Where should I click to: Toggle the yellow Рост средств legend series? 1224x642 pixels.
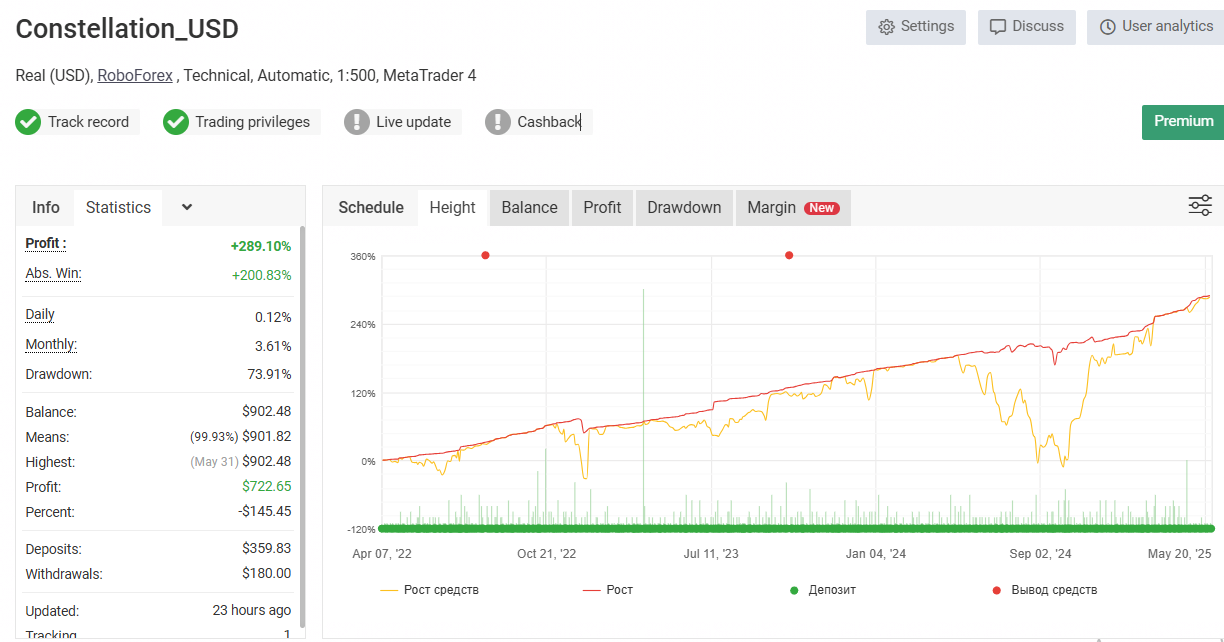(x=430, y=590)
